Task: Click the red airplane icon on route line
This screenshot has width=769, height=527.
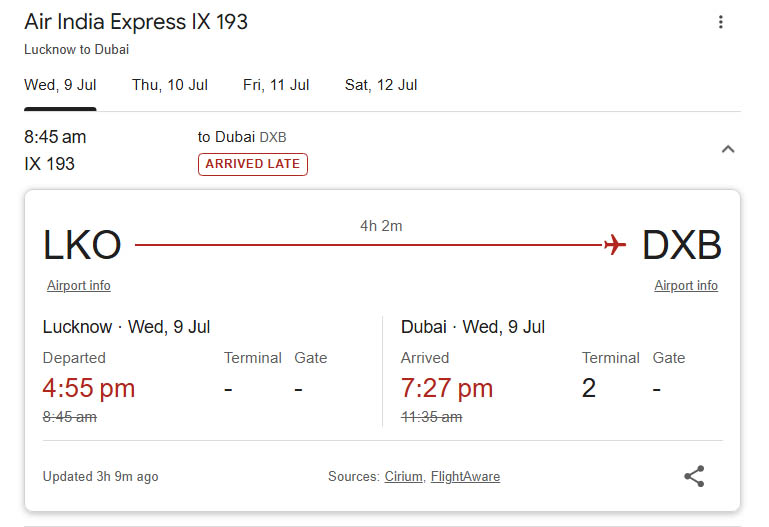Action: coord(615,244)
